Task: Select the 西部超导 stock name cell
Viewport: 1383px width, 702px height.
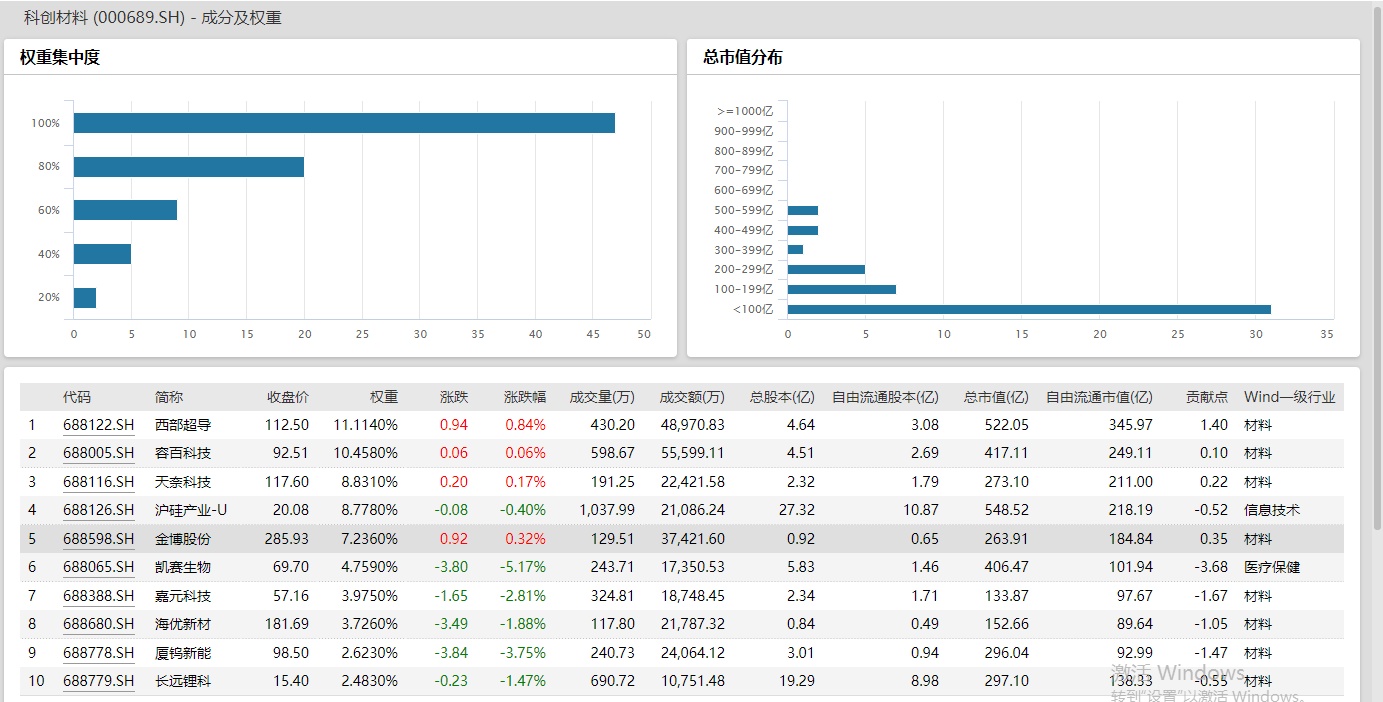Action: pyautogui.click(x=183, y=425)
